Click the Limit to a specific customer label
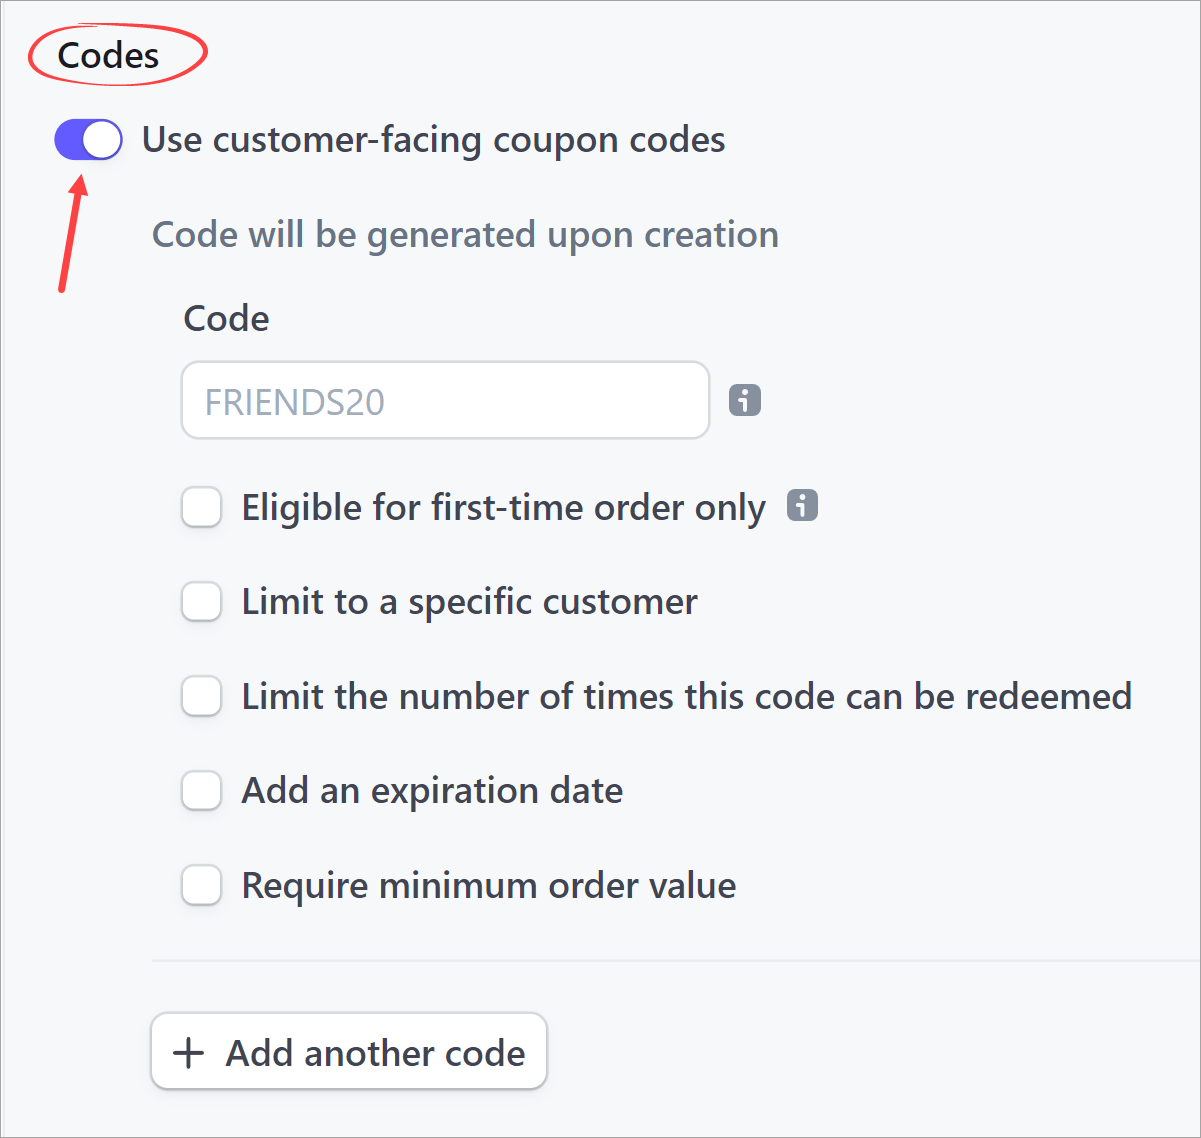 pos(468,601)
